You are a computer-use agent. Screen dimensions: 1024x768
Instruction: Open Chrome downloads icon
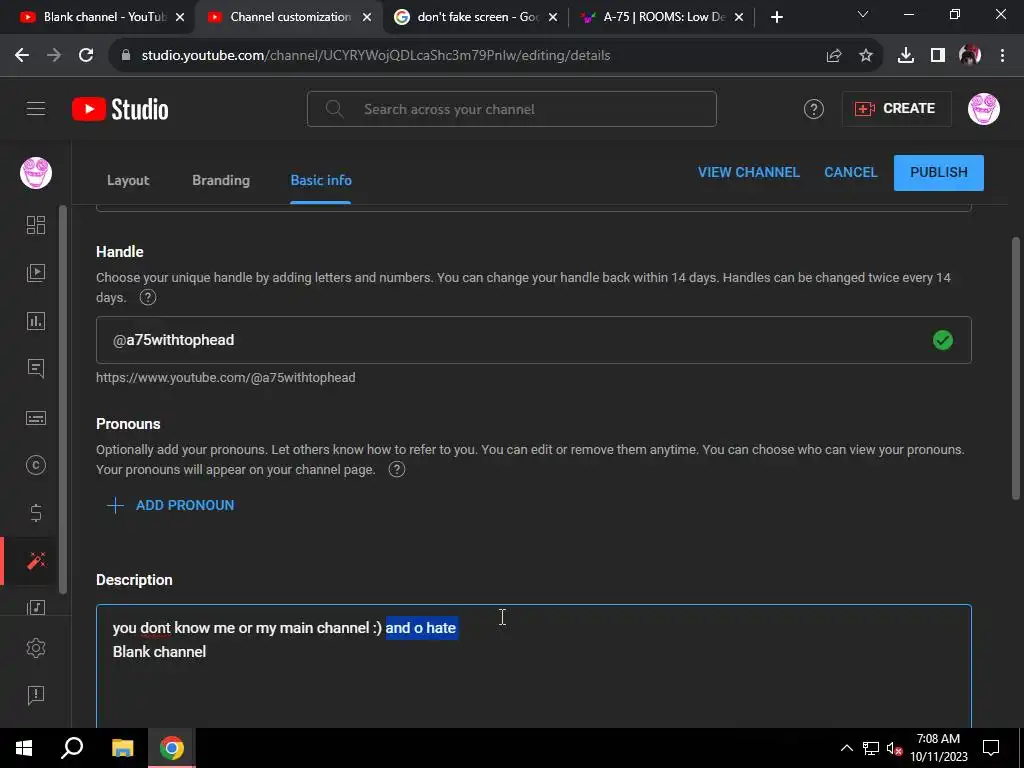(906, 56)
